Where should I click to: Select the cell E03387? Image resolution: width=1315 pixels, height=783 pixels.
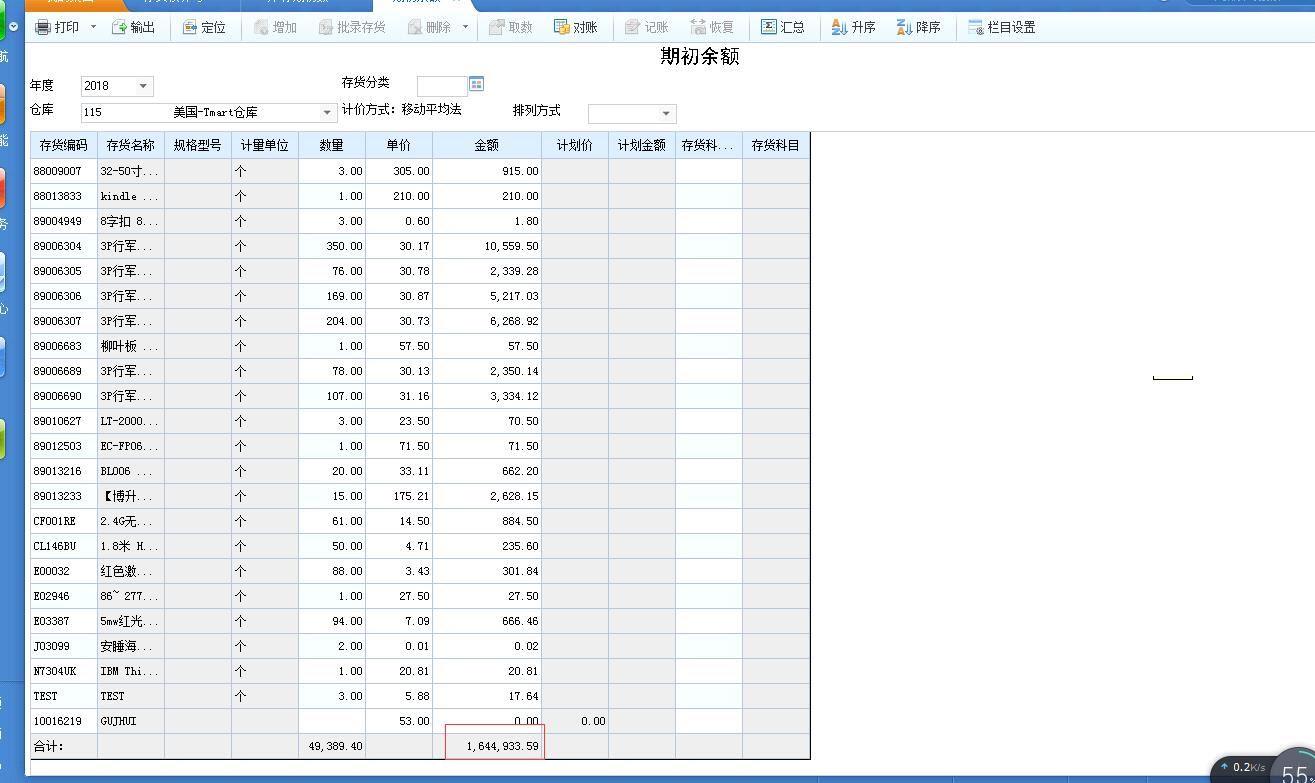click(64, 621)
